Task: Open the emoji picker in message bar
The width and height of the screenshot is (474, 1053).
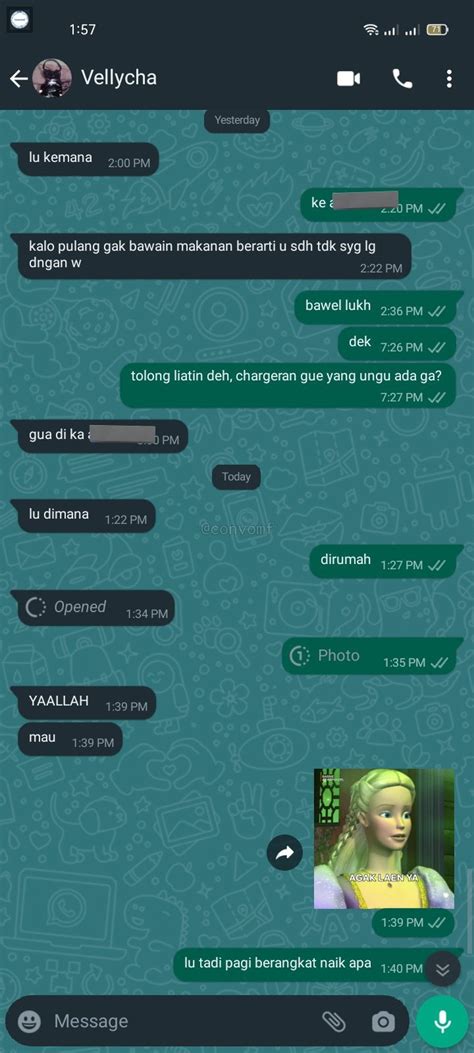Action: pos(29,1022)
